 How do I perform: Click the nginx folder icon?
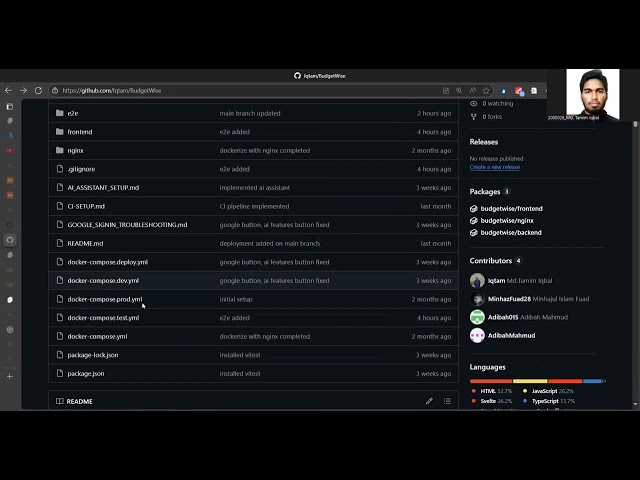point(60,150)
